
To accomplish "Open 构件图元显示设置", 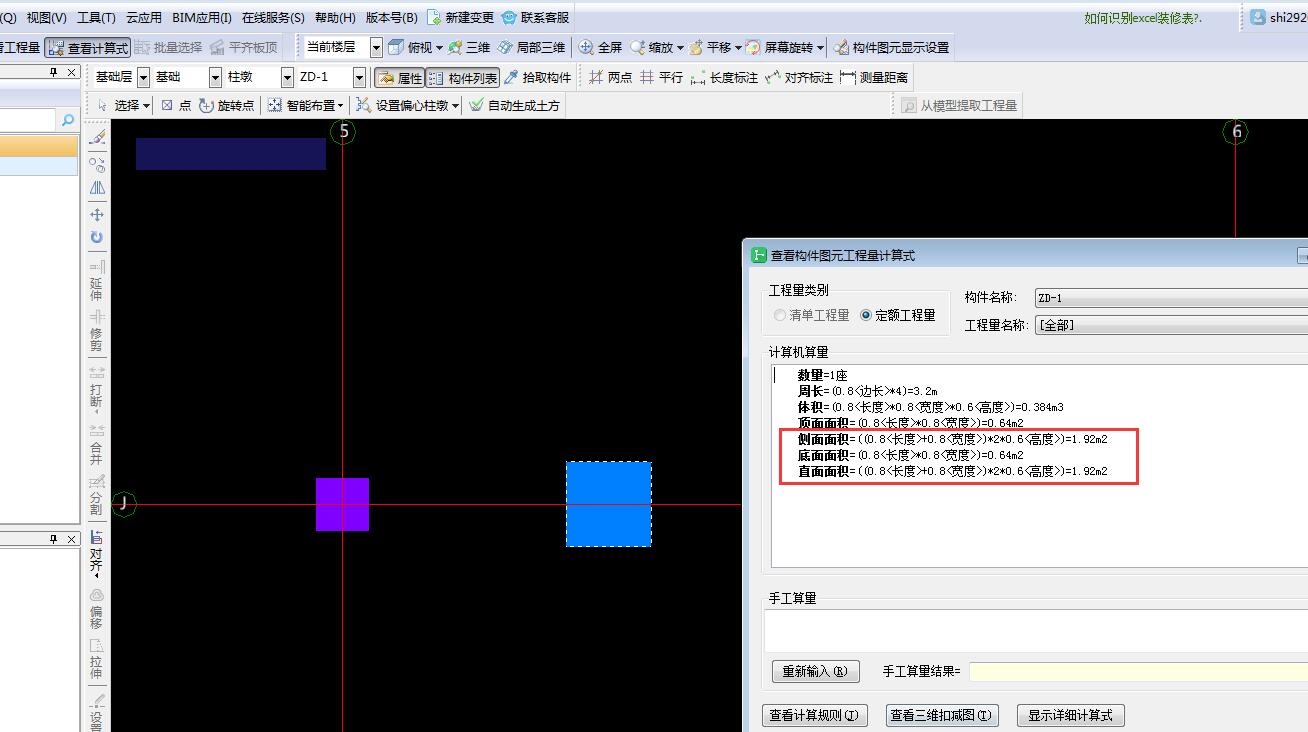I will coord(892,47).
